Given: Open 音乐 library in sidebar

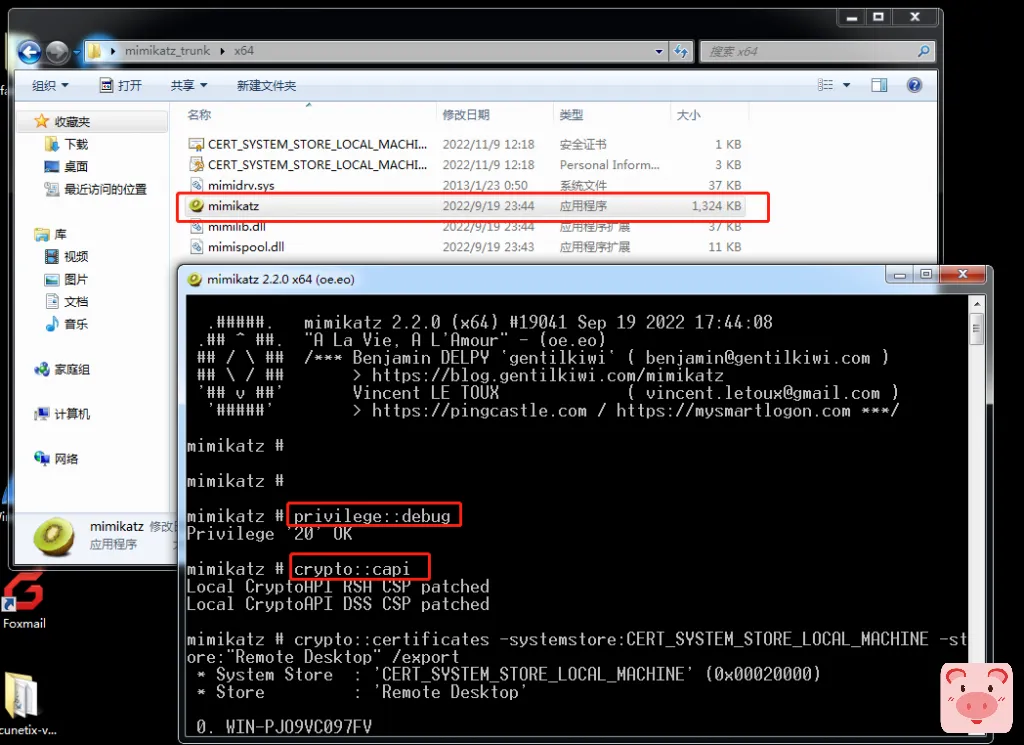Looking at the screenshot, I should (76, 324).
